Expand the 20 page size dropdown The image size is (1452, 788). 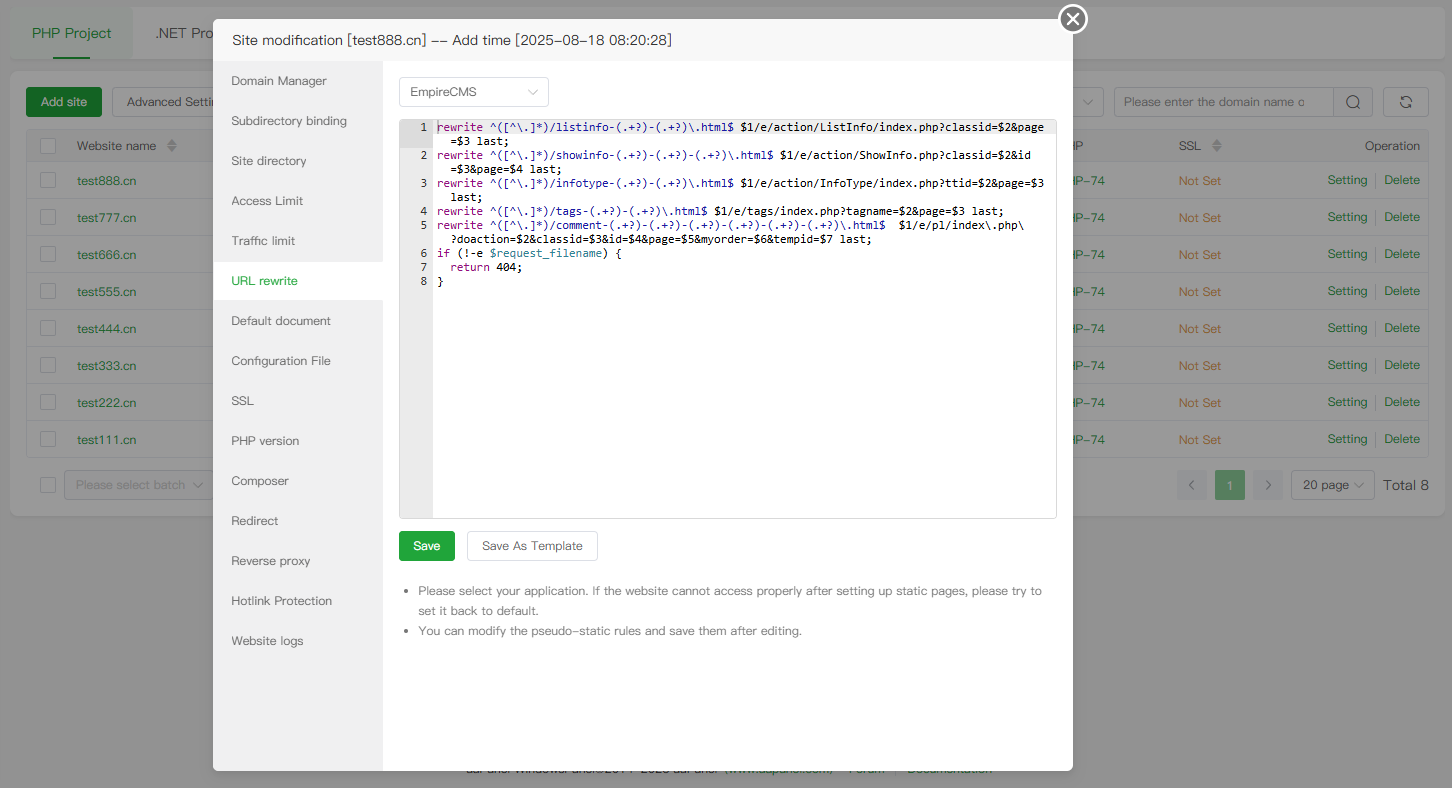1332,485
